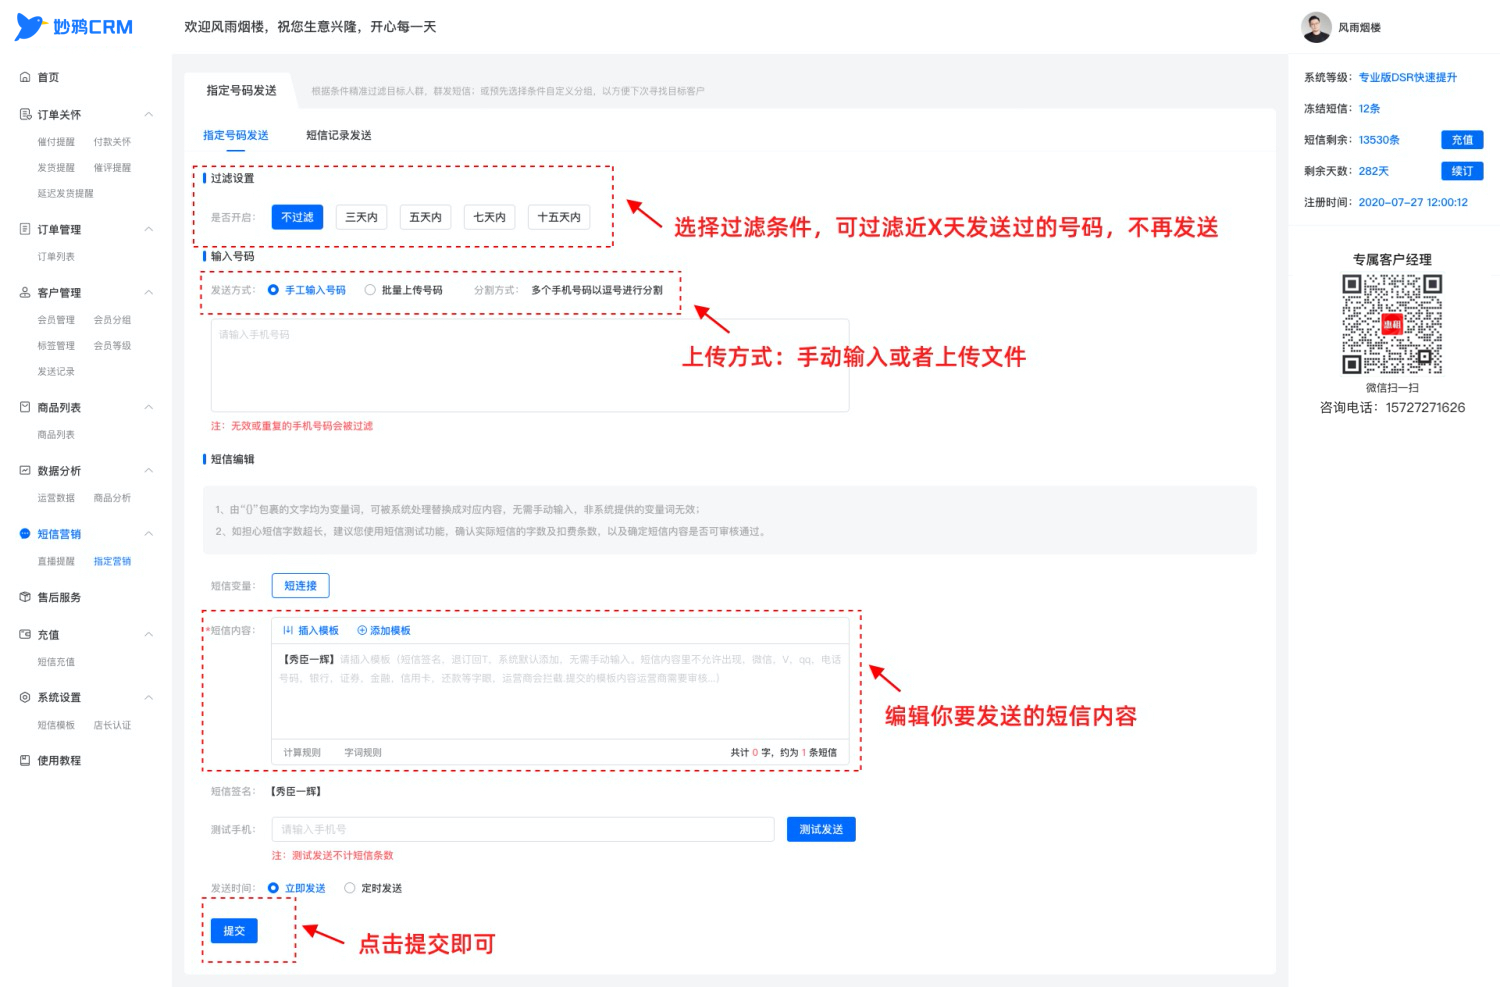Viewport: 1500px width, 987px height.
Task: Click the 妙鸦CRM bird logo
Action: [30, 27]
